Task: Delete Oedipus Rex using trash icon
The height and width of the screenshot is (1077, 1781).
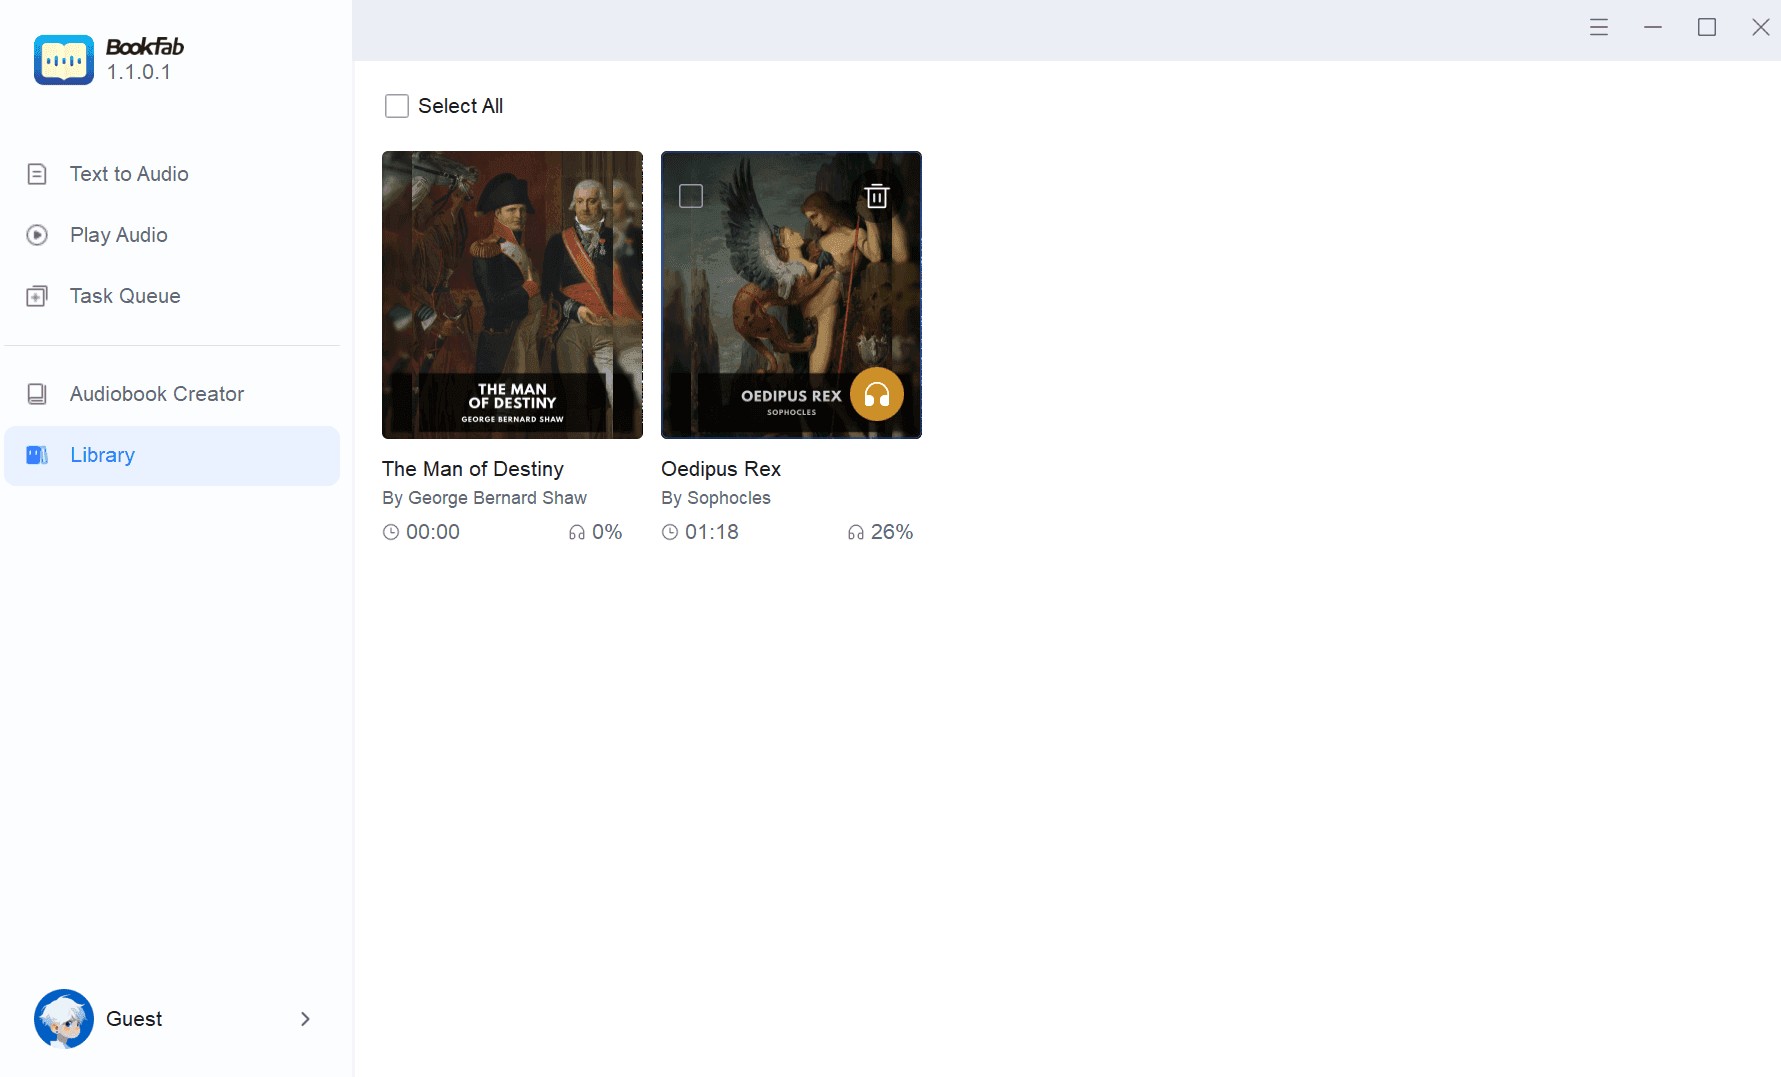Action: coord(876,196)
